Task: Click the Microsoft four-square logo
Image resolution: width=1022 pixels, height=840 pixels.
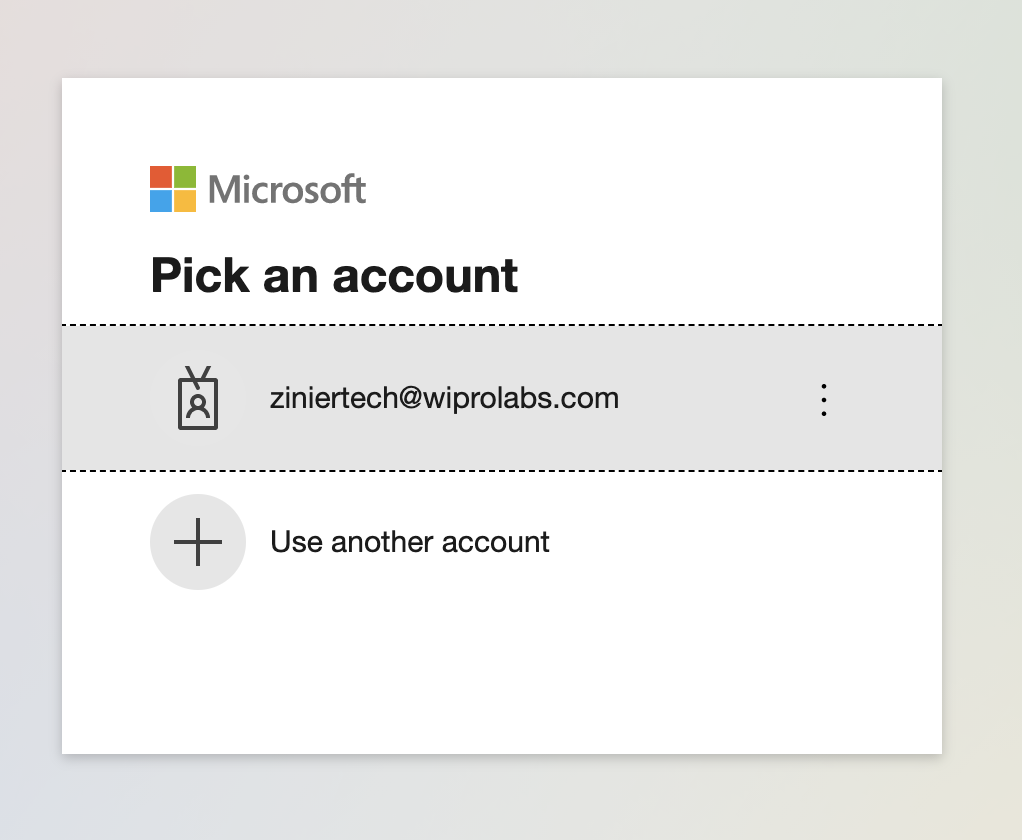Action: coord(173,189)
